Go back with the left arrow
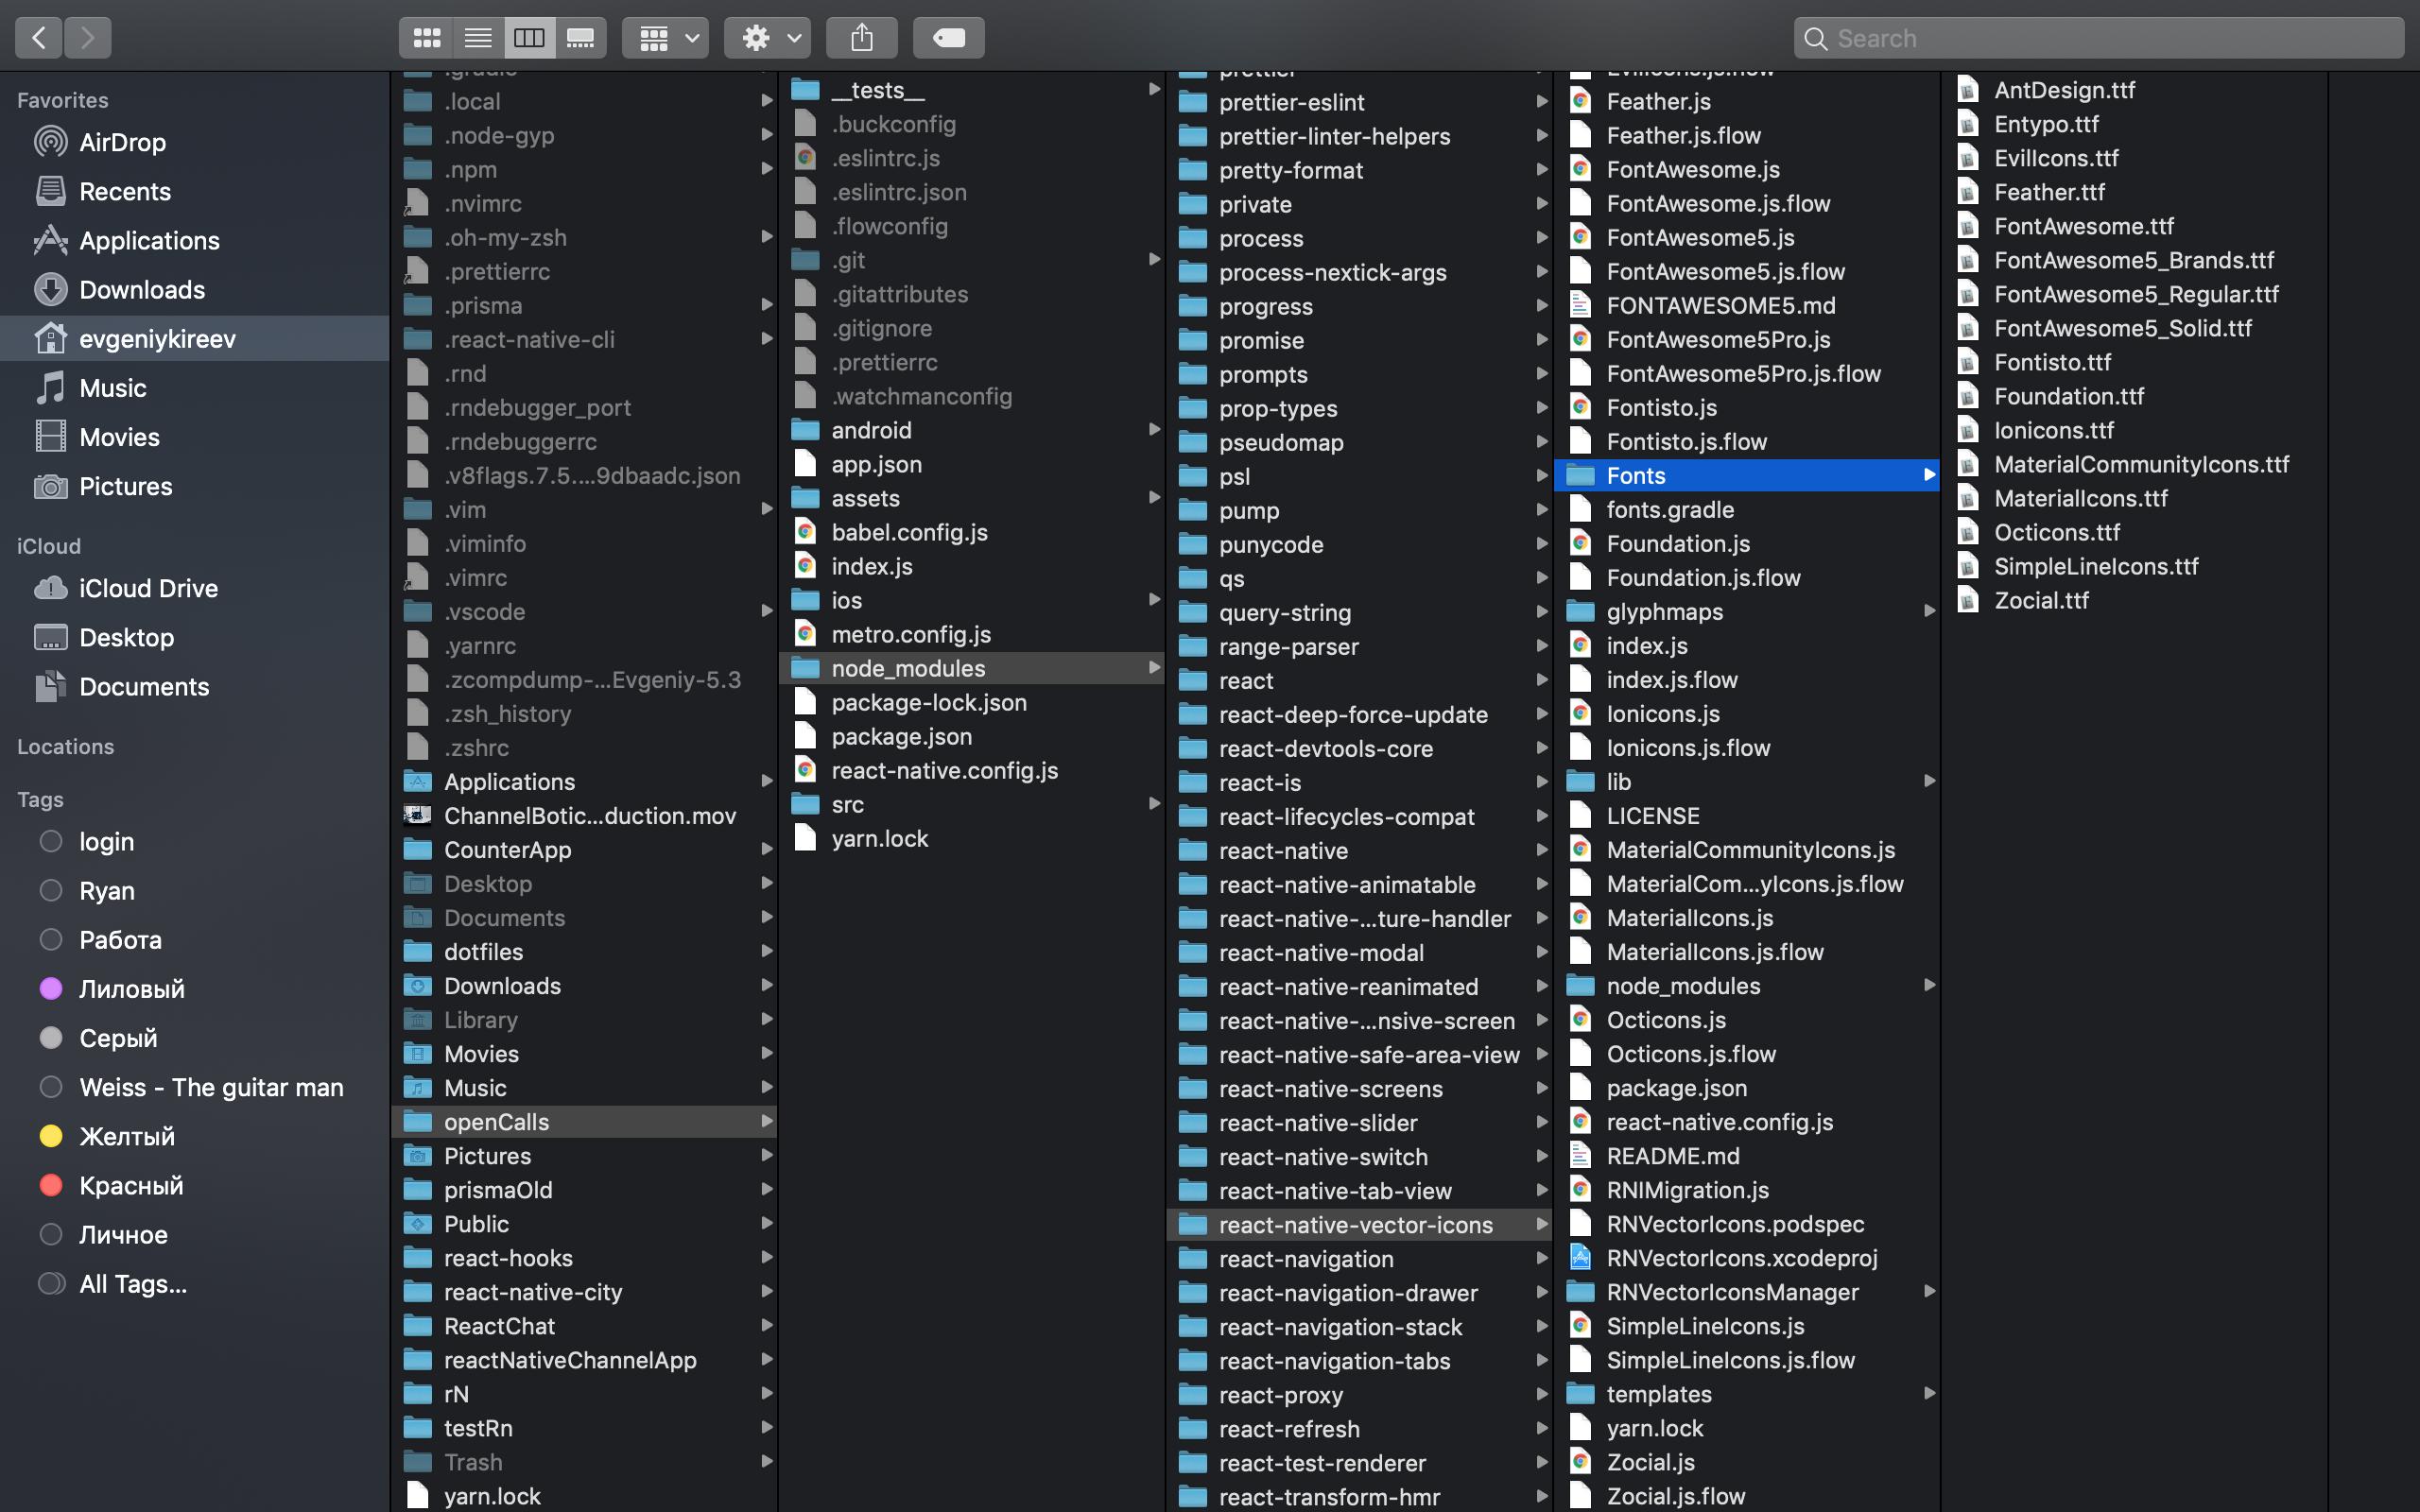Image resolution: width=2420 pixels, height=1512 pixels. [39, 38]
